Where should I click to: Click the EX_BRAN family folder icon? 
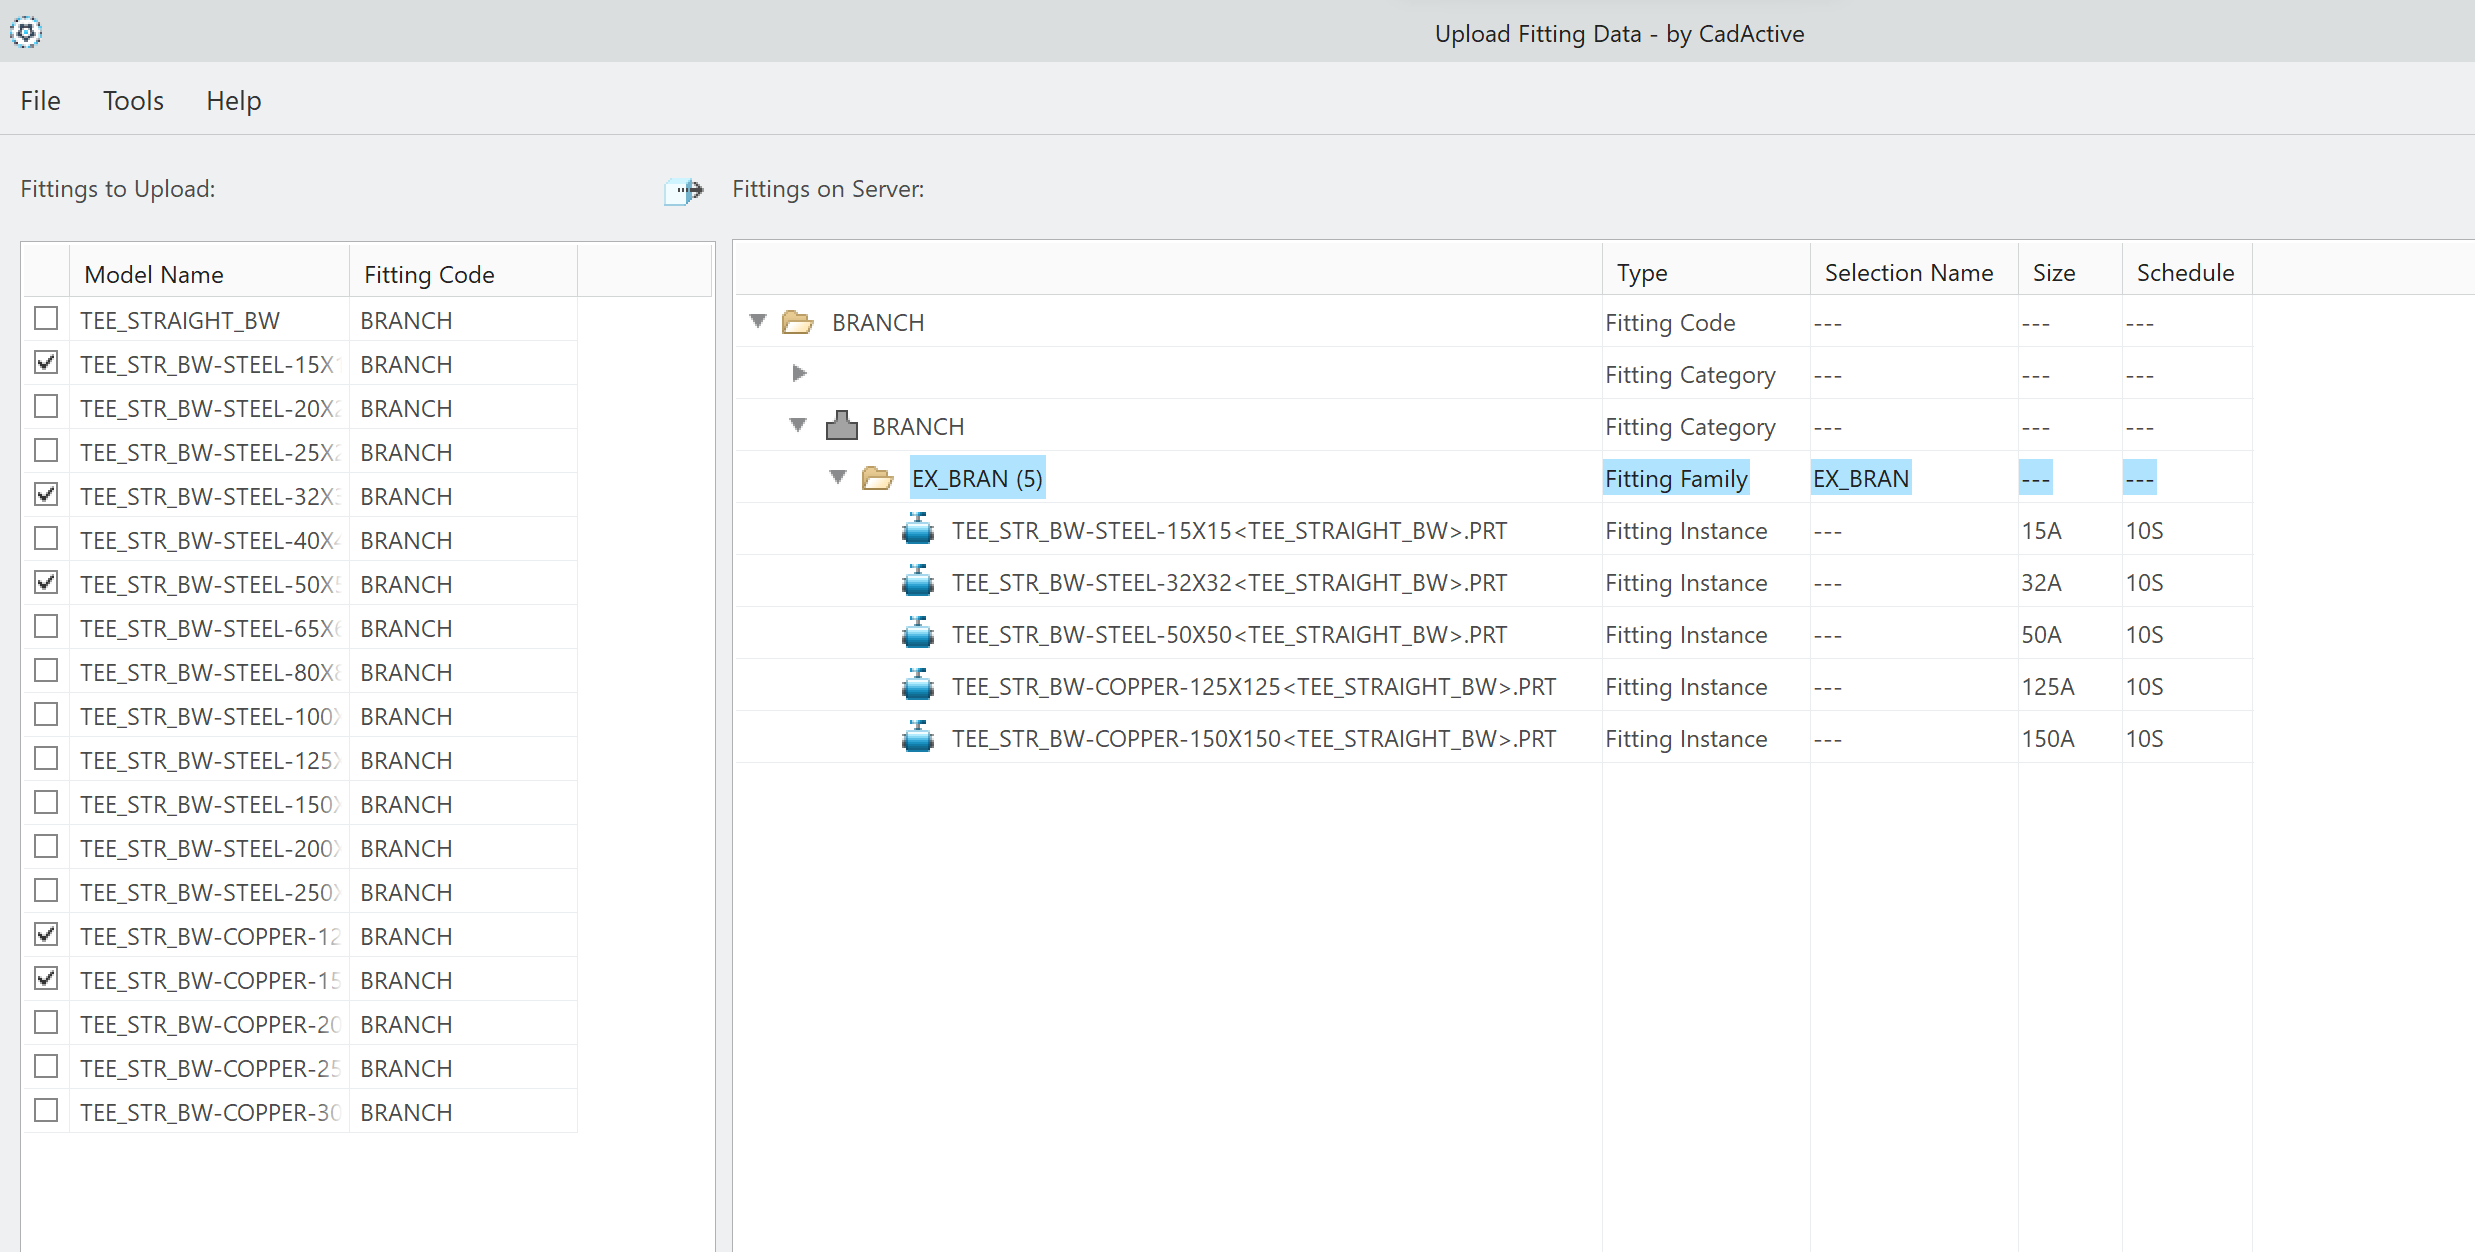click(x=877, y=479)
